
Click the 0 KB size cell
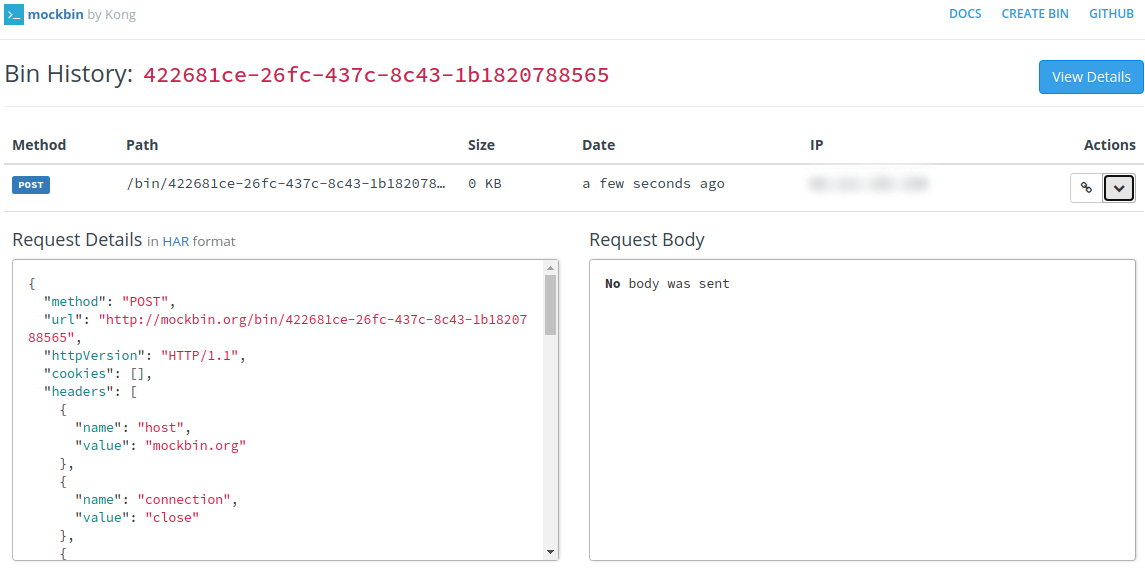[x=484, y=184]
